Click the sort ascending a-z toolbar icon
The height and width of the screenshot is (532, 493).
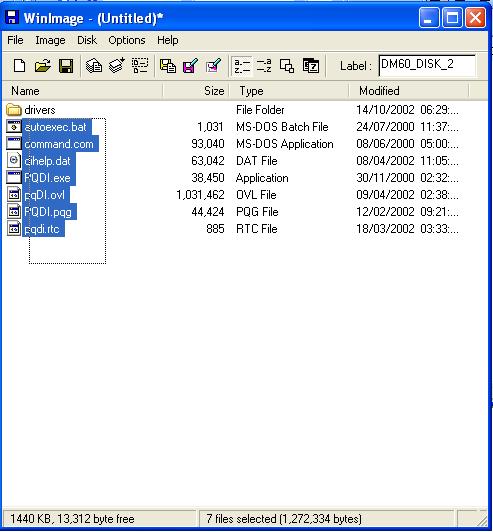tap(242, 65)
